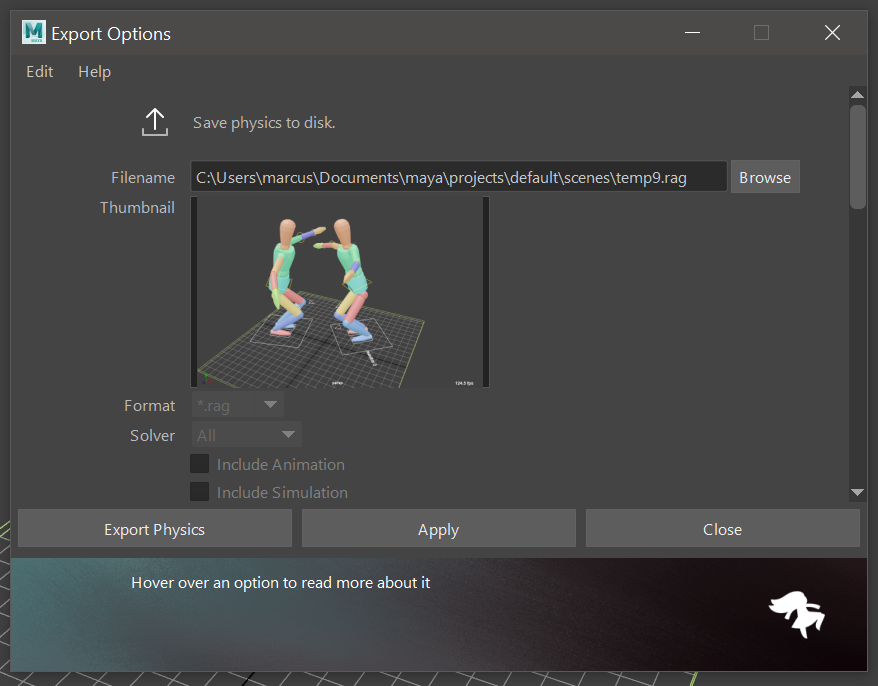The image size is (878, 686).
Task: Click the mannequin thumbnail preview image
Action: (x=340, y=292)
